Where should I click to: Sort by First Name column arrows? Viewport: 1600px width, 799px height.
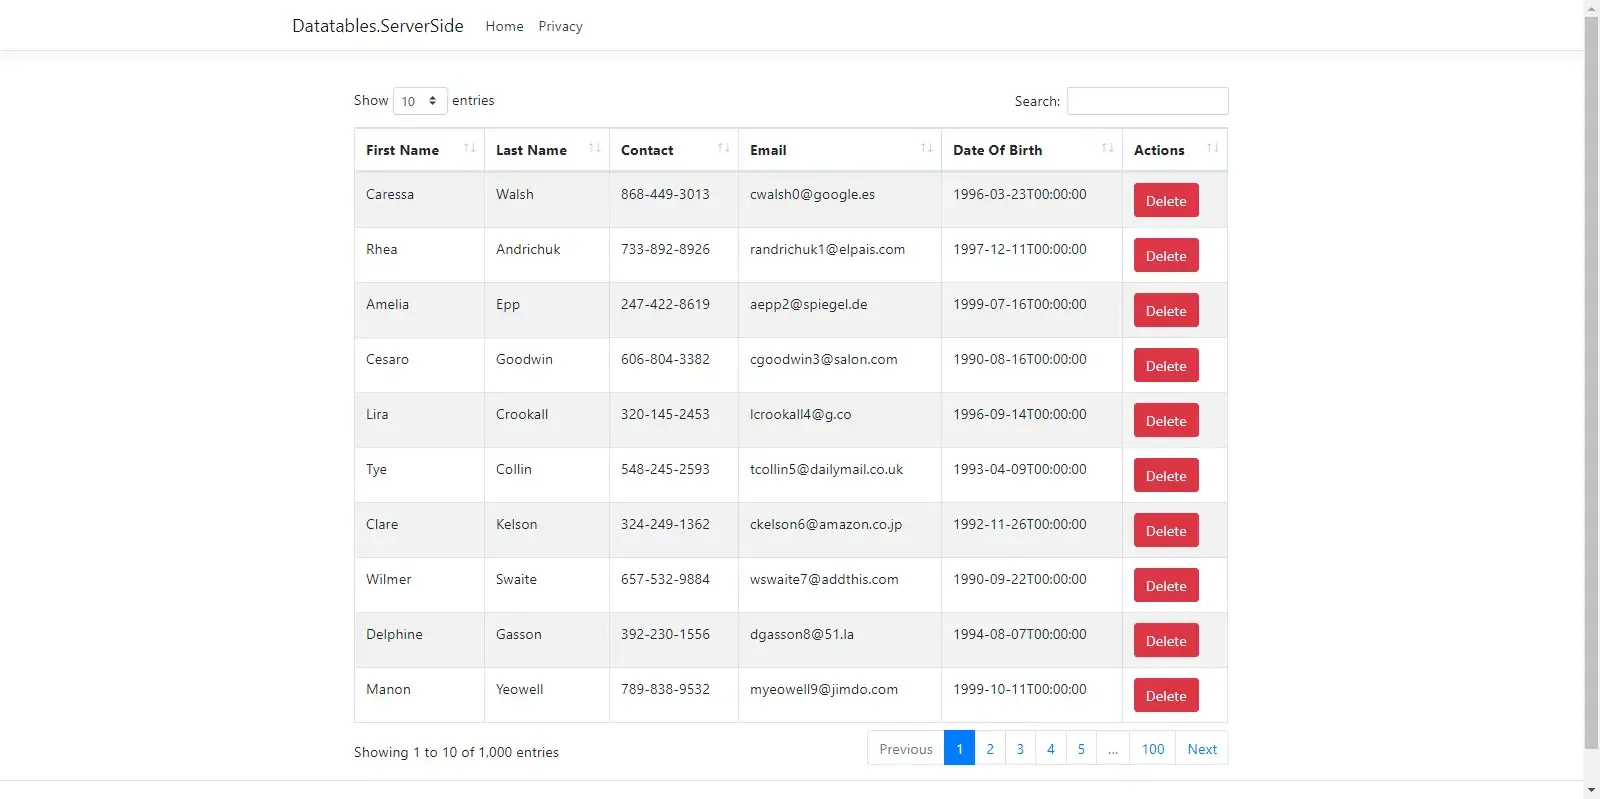tap(469, 149)
